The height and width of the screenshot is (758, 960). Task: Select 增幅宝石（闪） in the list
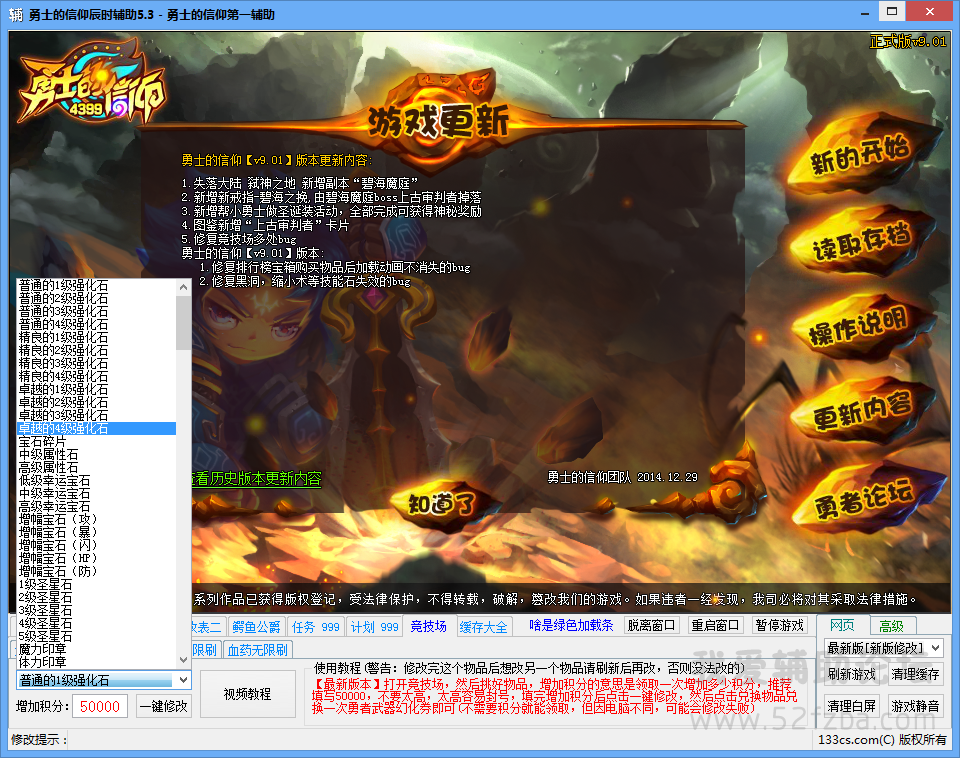[x=96, y=546]
